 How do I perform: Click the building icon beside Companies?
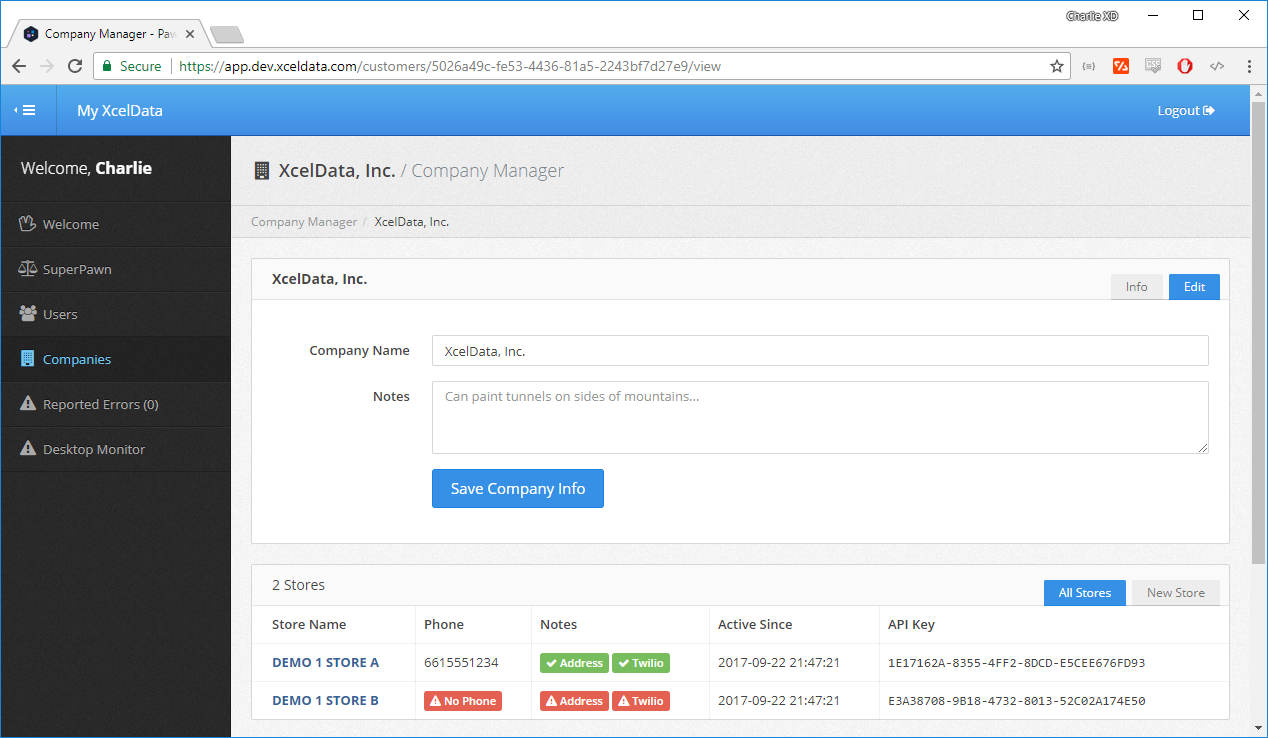[27, 359]
